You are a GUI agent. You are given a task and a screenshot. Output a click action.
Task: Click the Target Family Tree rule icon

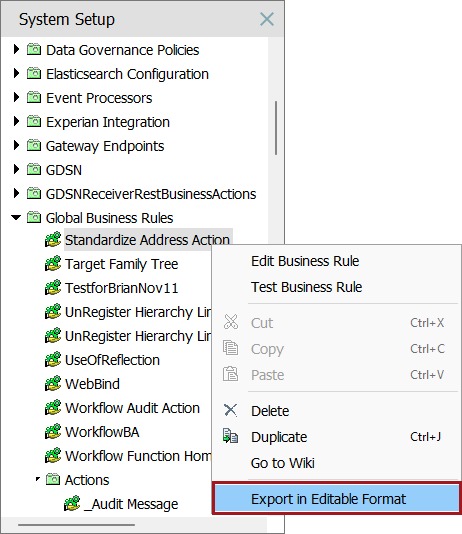[x=53, y=264]
